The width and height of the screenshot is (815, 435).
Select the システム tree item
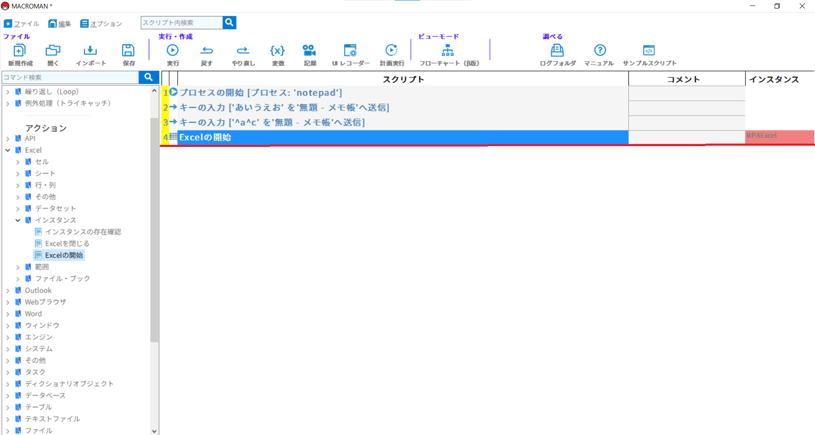coord(38,349)
